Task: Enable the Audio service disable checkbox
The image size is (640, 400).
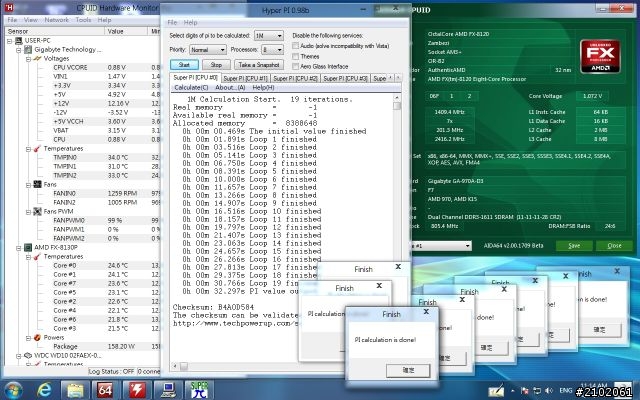Action: click(x=296, y=46)
